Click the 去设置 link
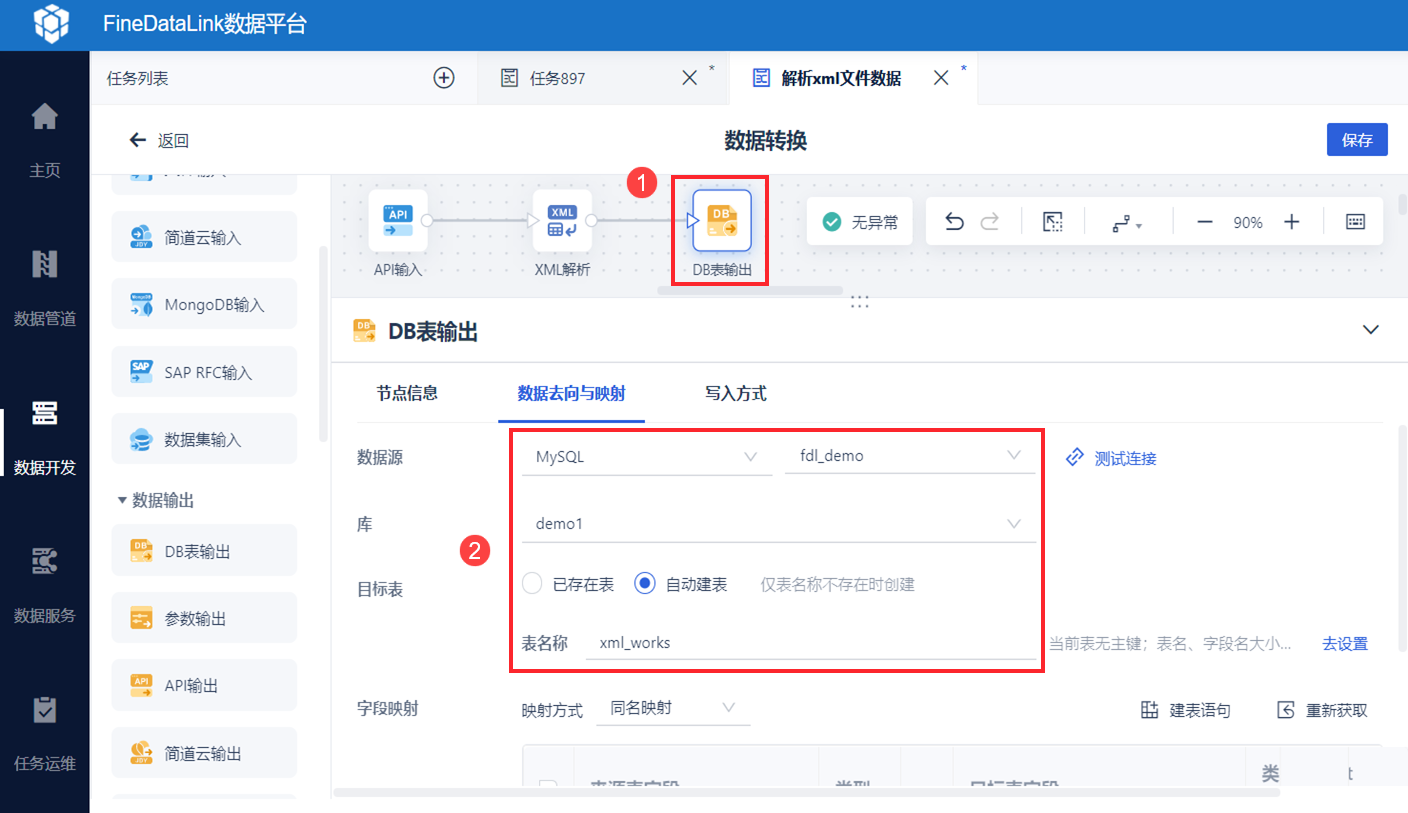This screenshot has width=1408, height=813. pyautogui.click(x=1345, y=644)
